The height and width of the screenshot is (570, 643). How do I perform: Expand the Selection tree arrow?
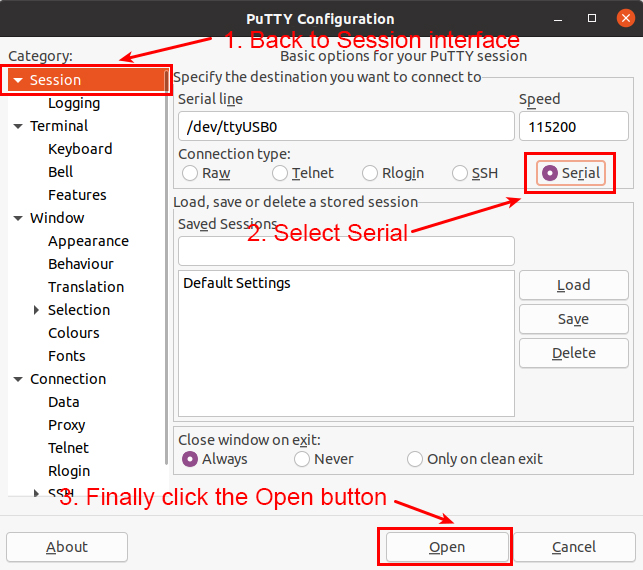[36, 310]
